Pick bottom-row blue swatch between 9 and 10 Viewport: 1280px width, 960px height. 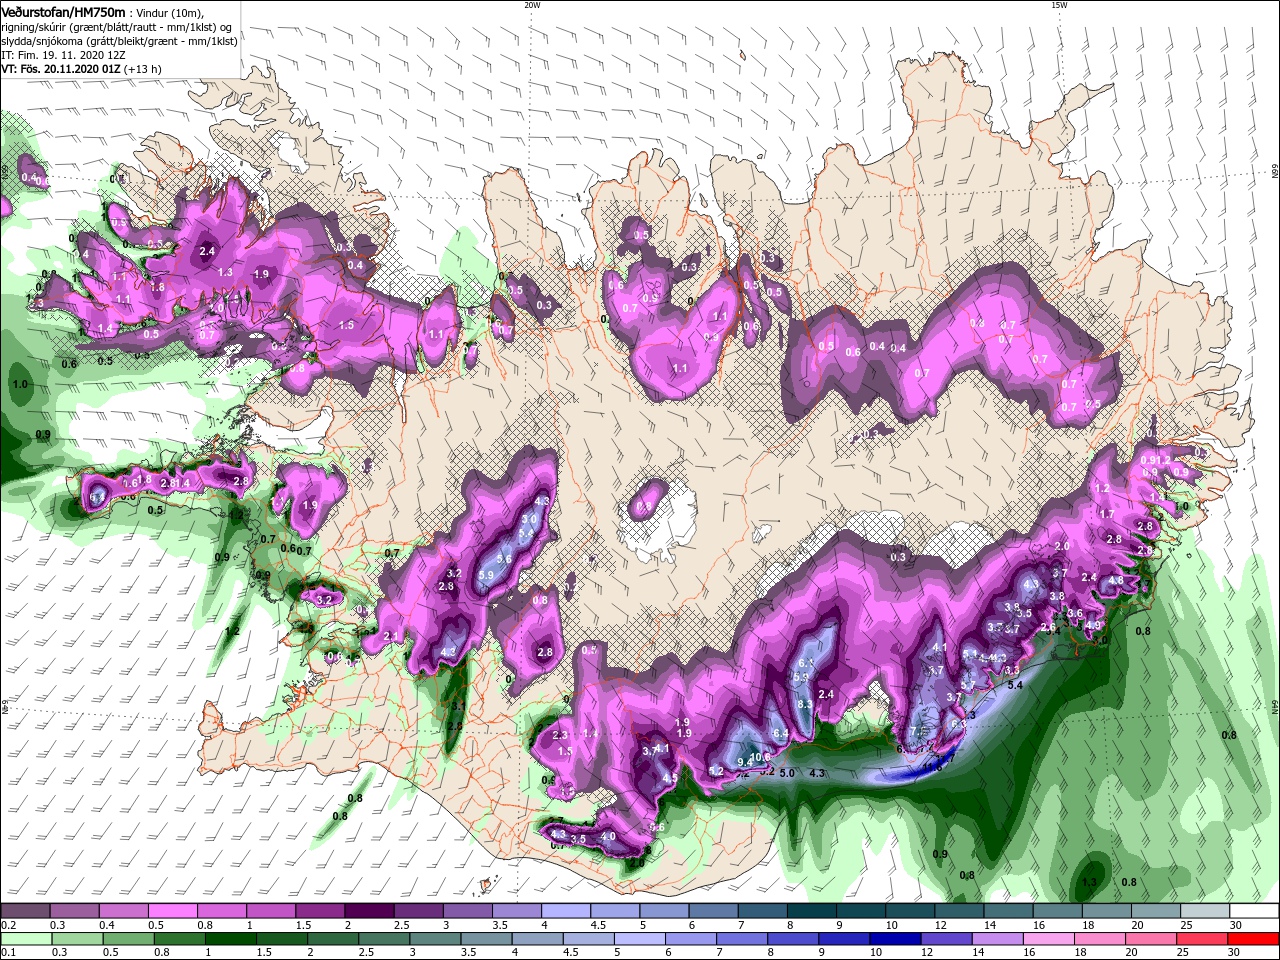coord(844,939)
